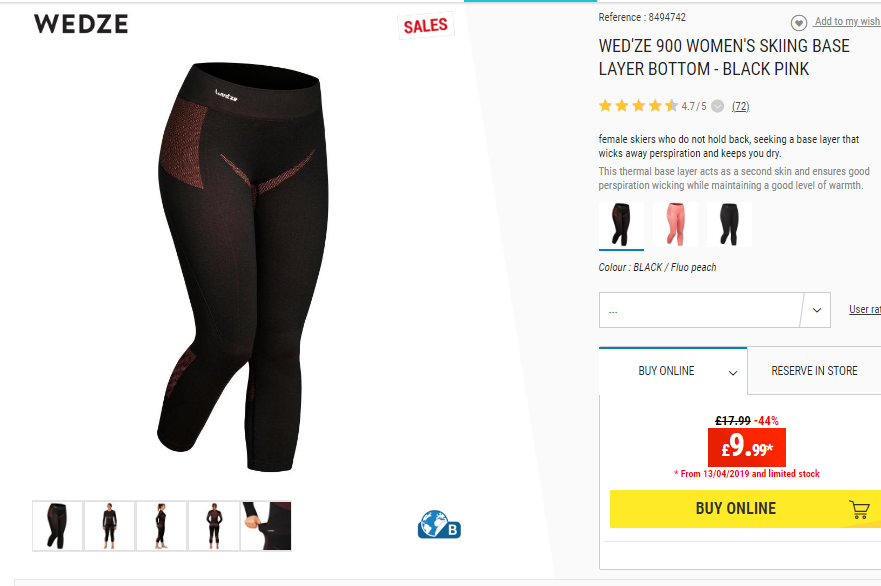Choose the pink leggings colour swatch

(x=675, y=225)
